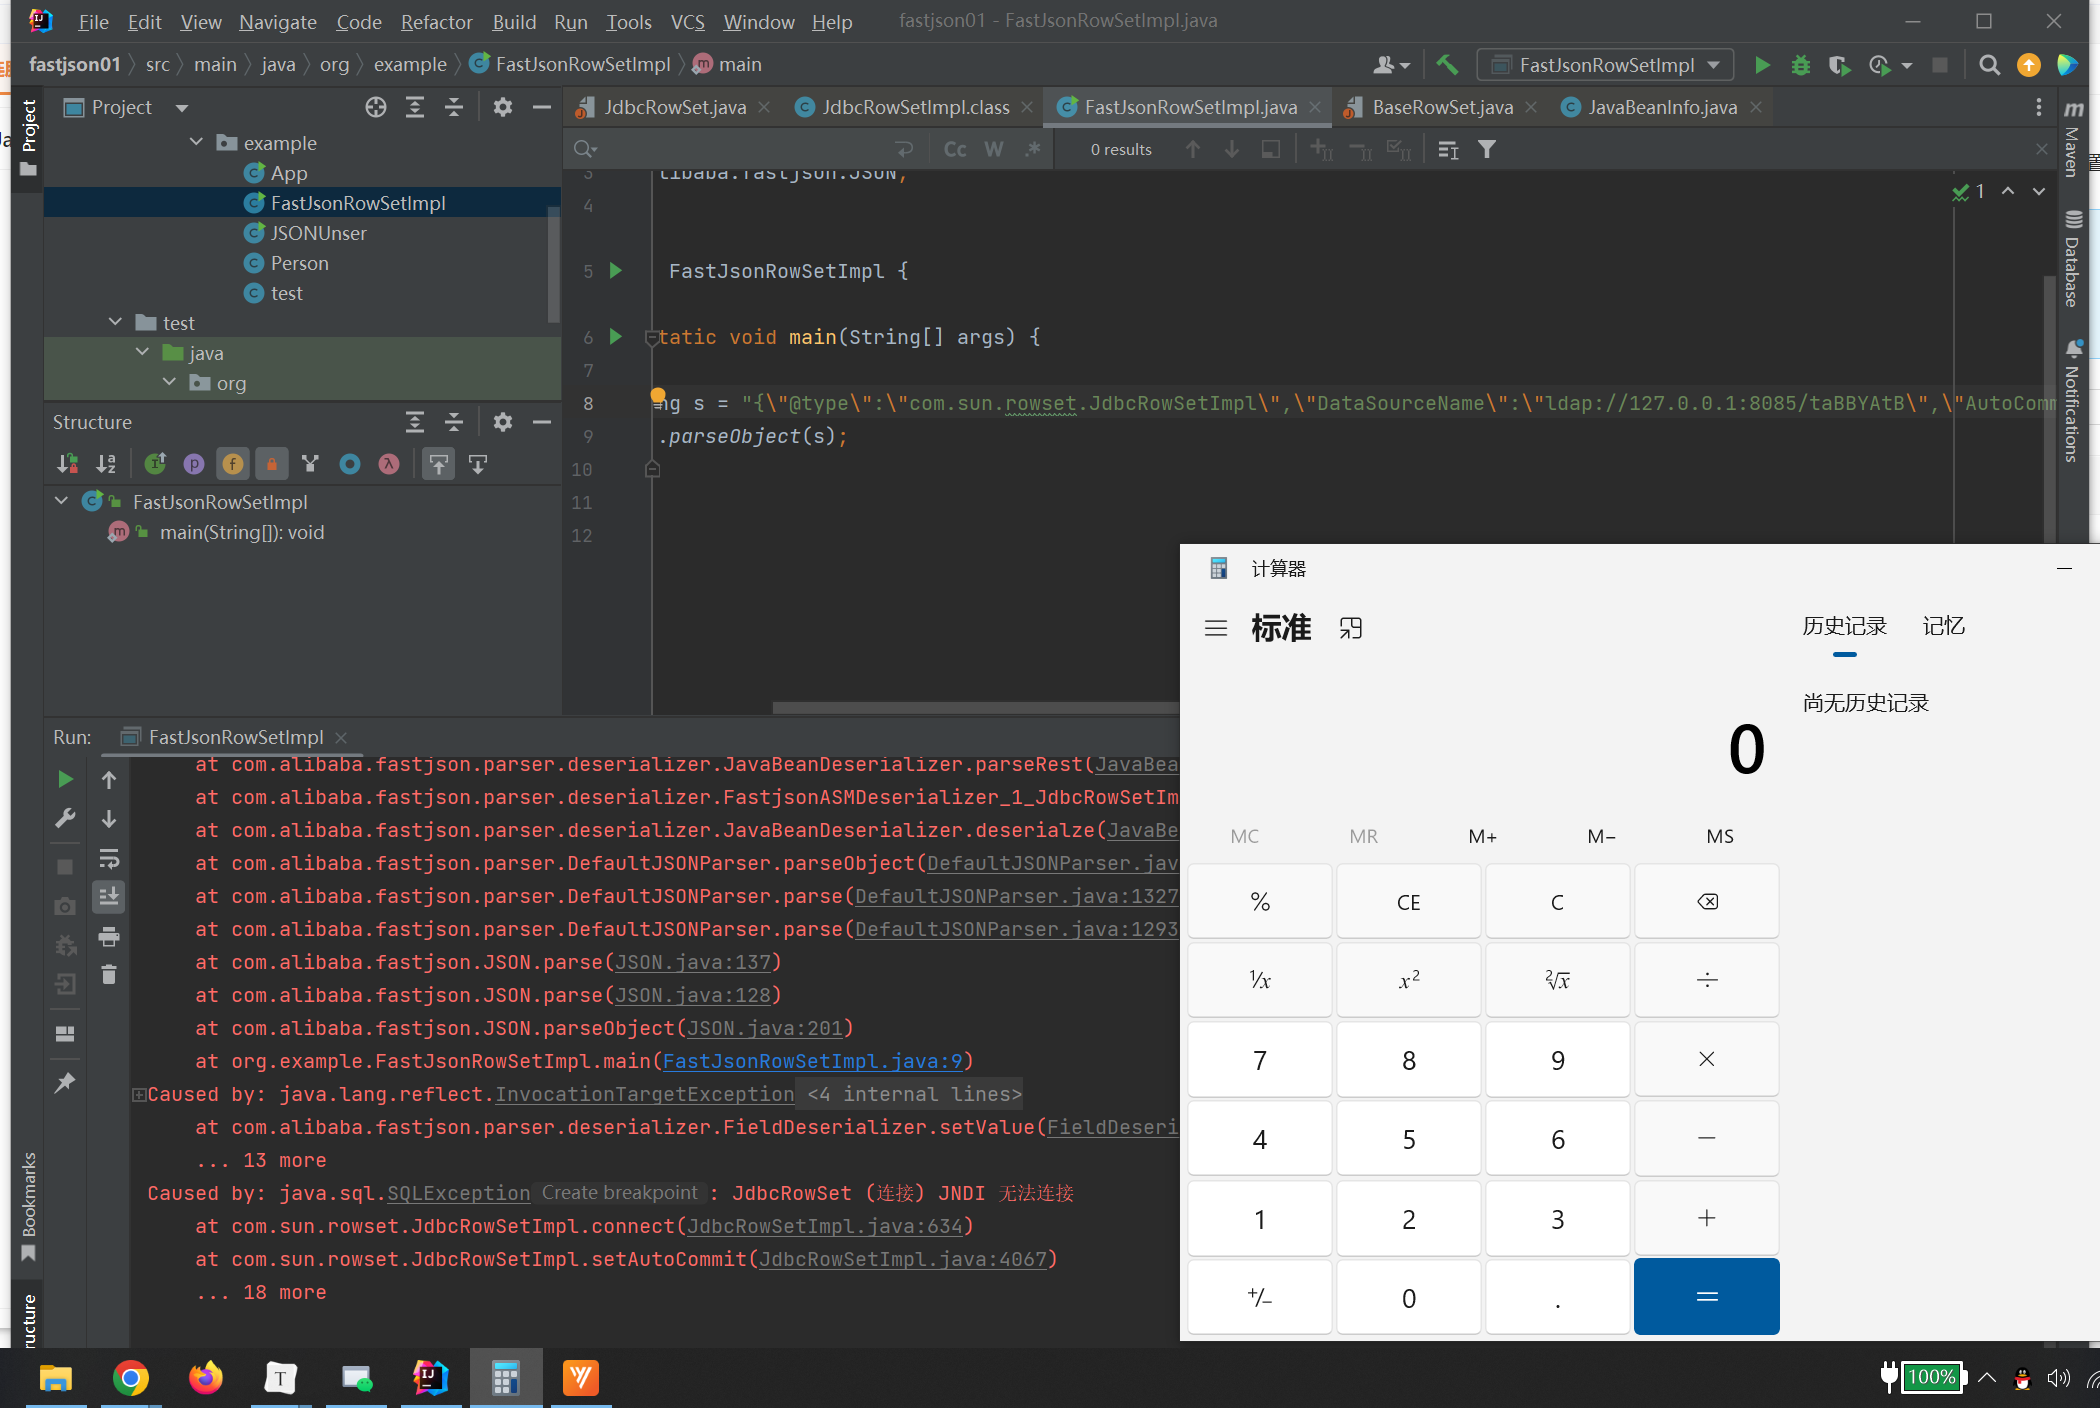Screen dimensions: 2100x1408
Task: Open Chrome from the taskbar
Action: tap(130, 1378)
